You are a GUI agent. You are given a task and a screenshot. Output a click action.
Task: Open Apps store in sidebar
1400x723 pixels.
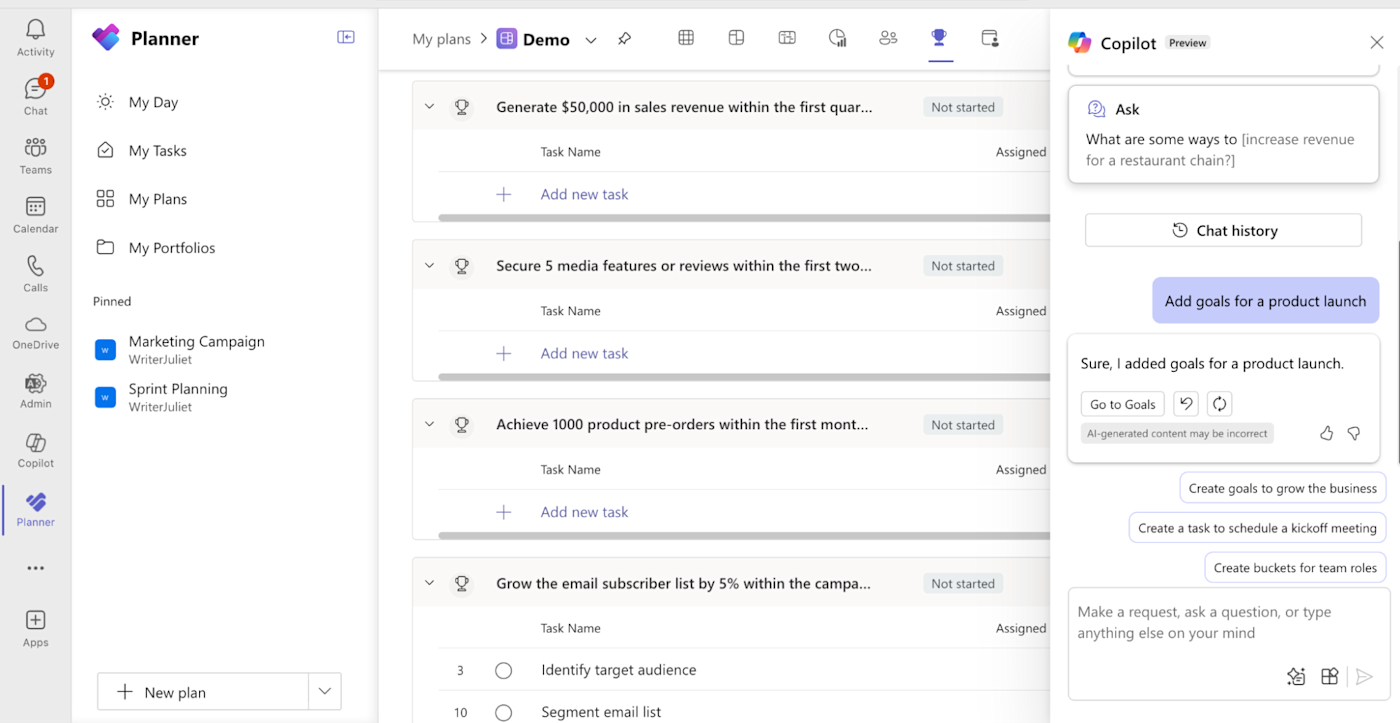(35, 629)
